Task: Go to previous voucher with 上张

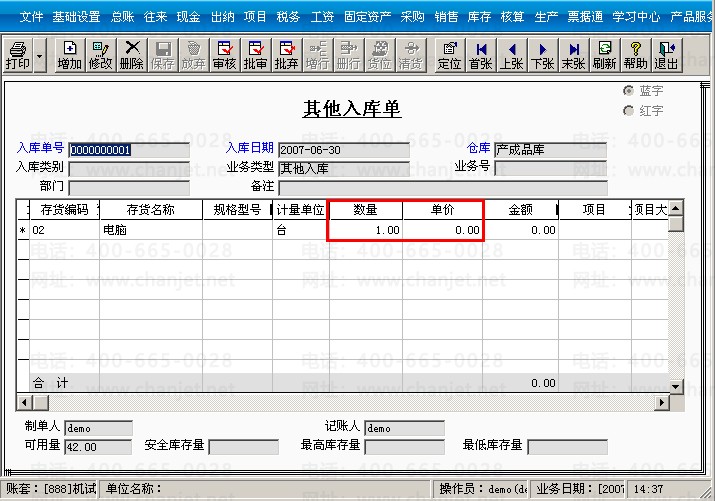Action: pyautogui.click(x=512, y=56)
